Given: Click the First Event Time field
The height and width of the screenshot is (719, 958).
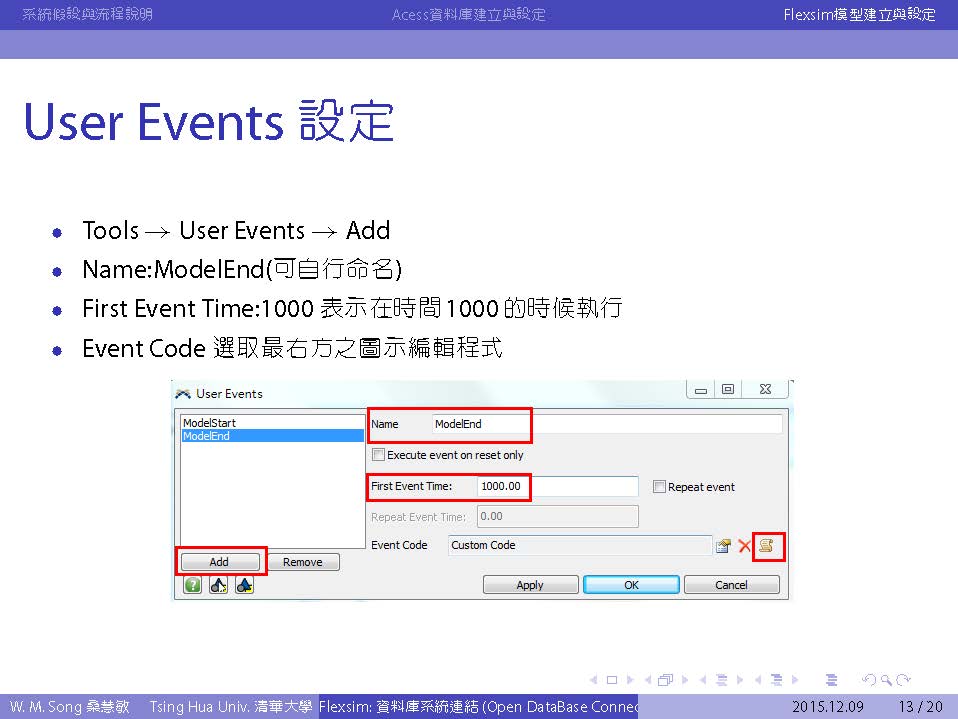Looking at the screenshot, I should point(557,487).
